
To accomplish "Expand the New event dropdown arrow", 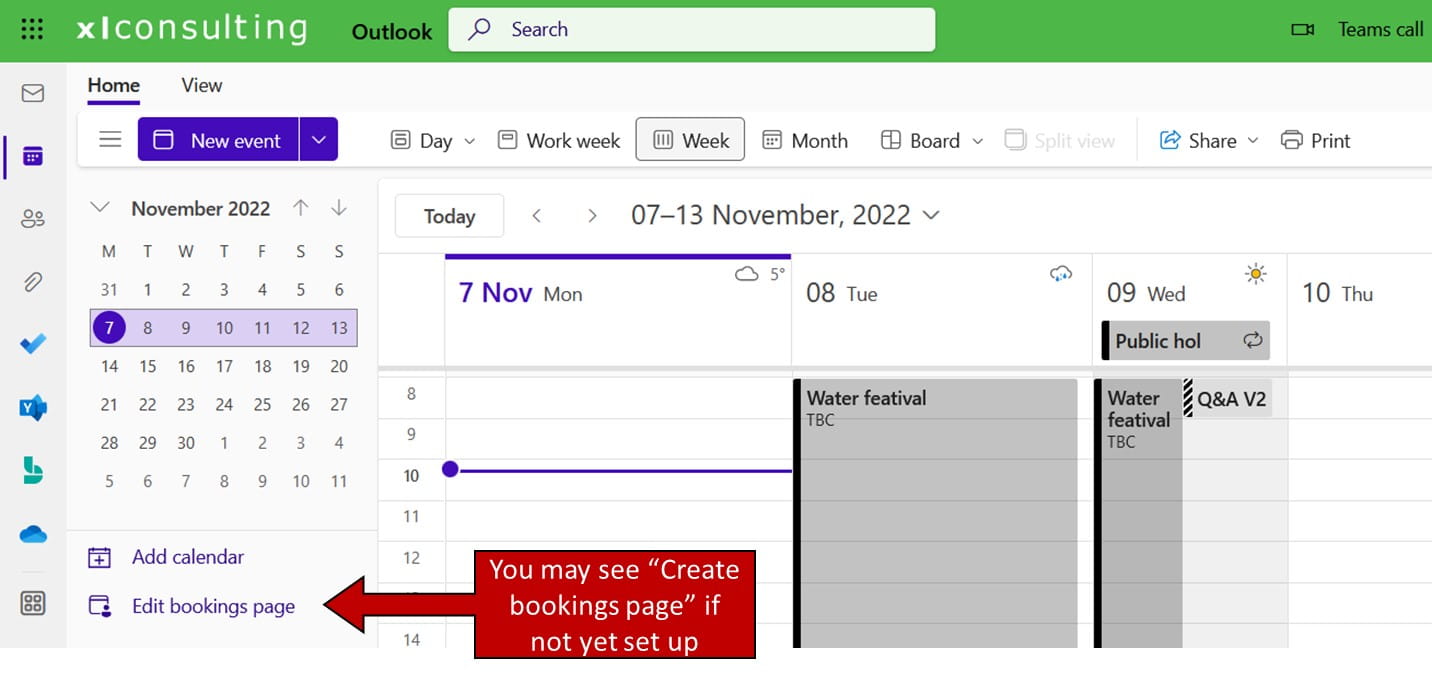I will click(x=319, y=140).
